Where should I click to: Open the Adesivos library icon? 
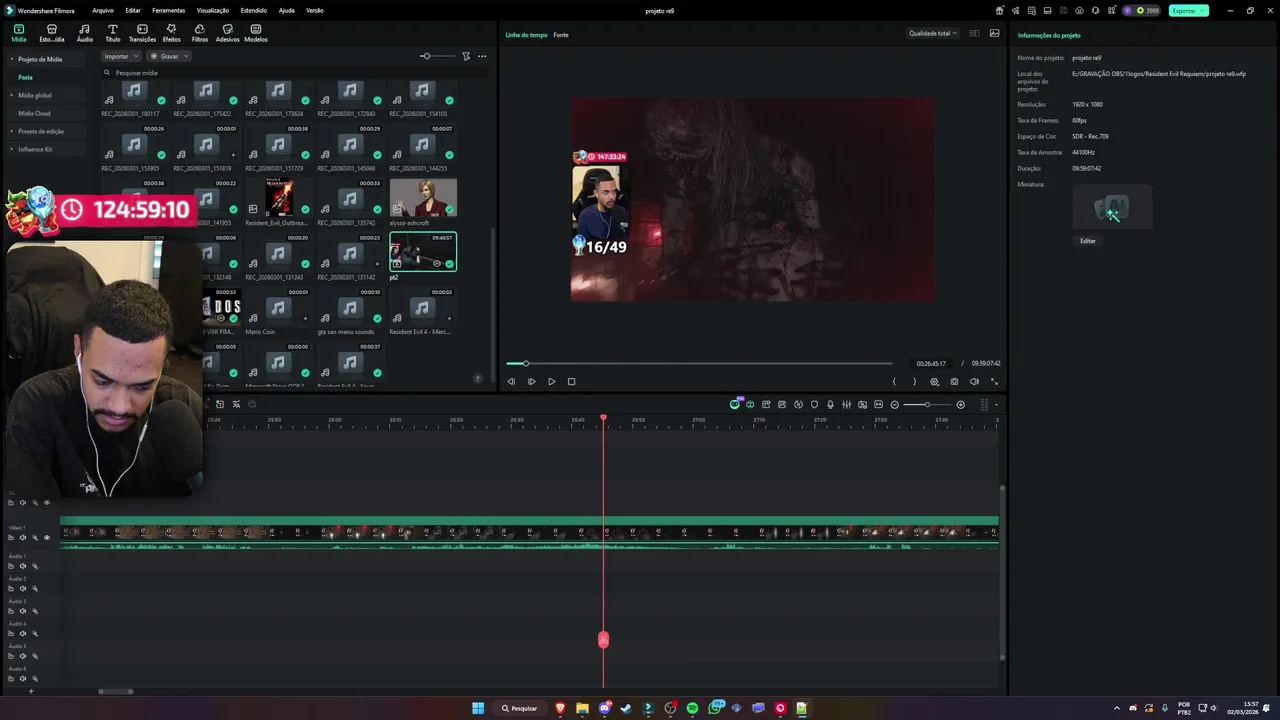(228, 30)
